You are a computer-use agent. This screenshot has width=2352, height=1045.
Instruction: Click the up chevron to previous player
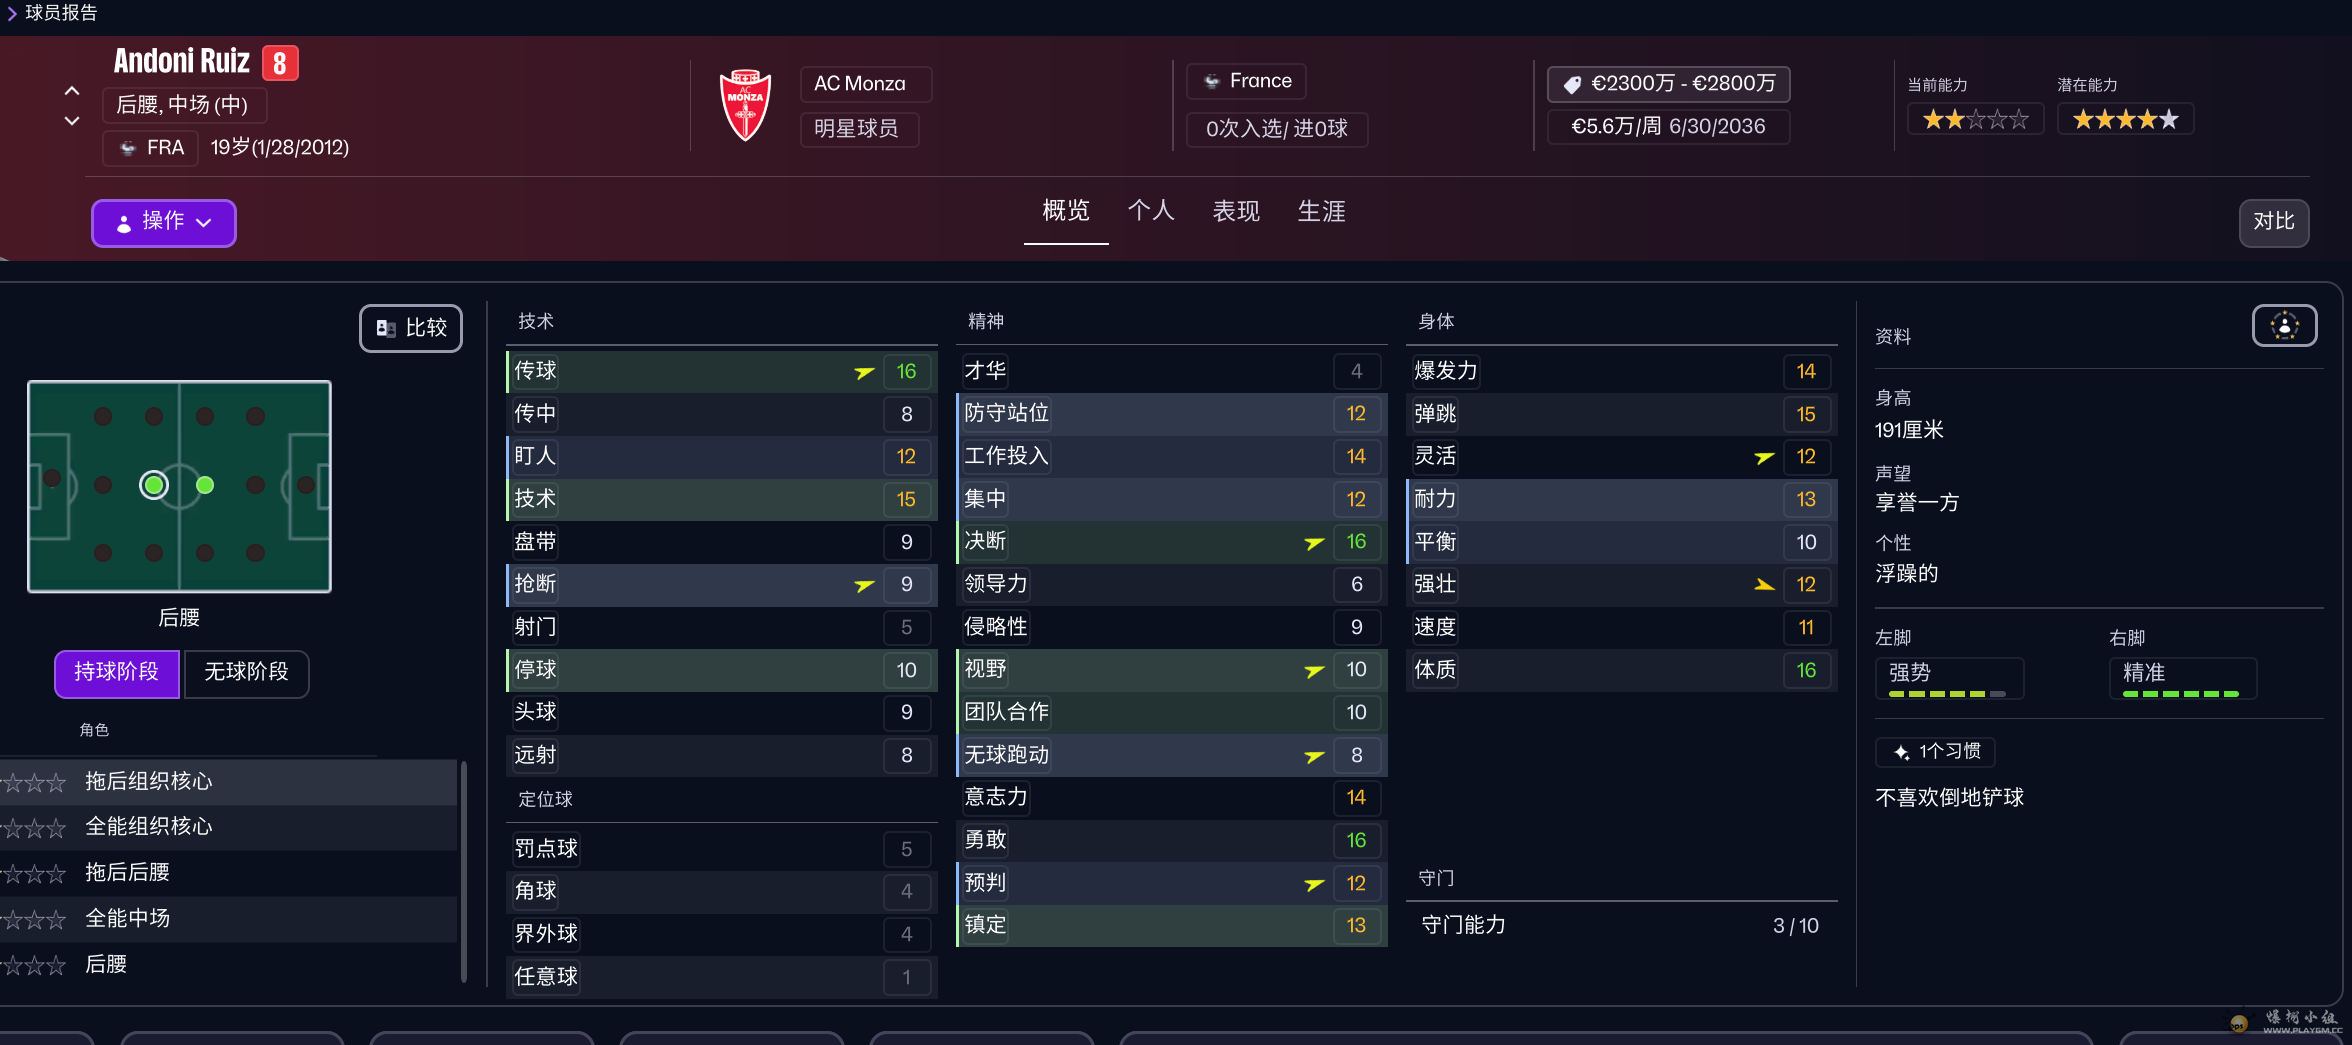71,90
